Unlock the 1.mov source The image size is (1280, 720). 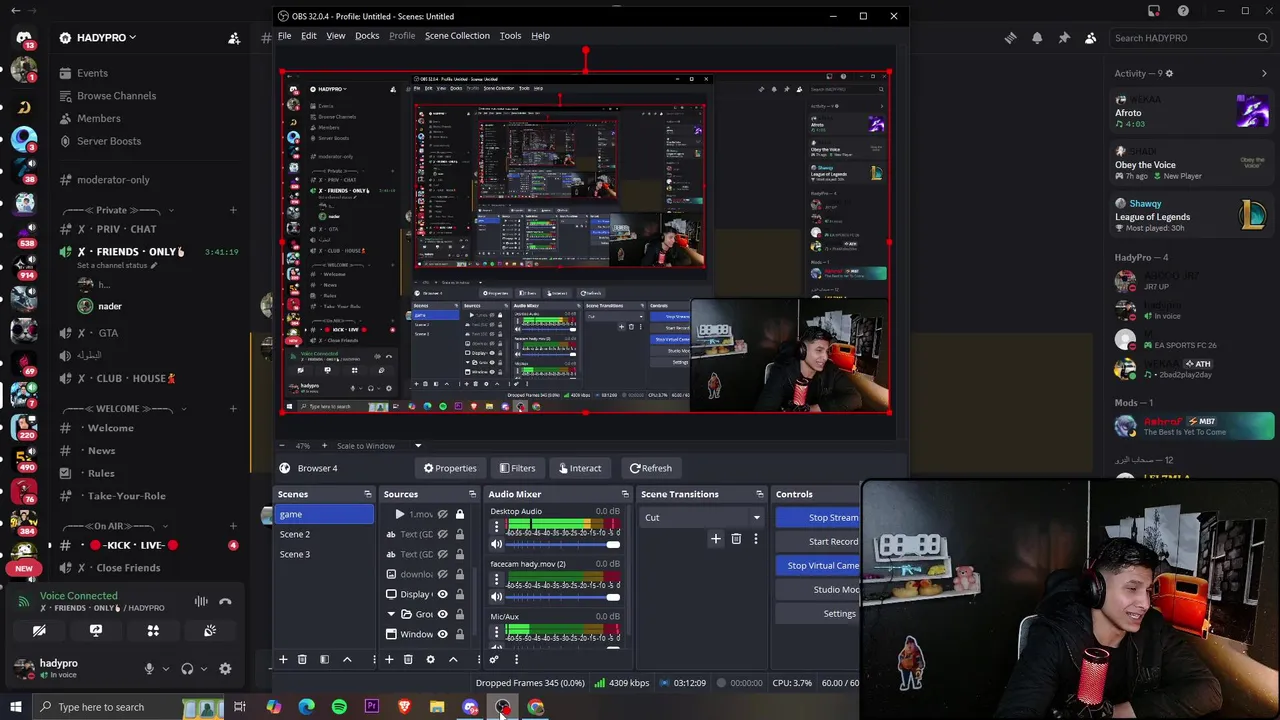pyautogui.click(x=460, y=514)
